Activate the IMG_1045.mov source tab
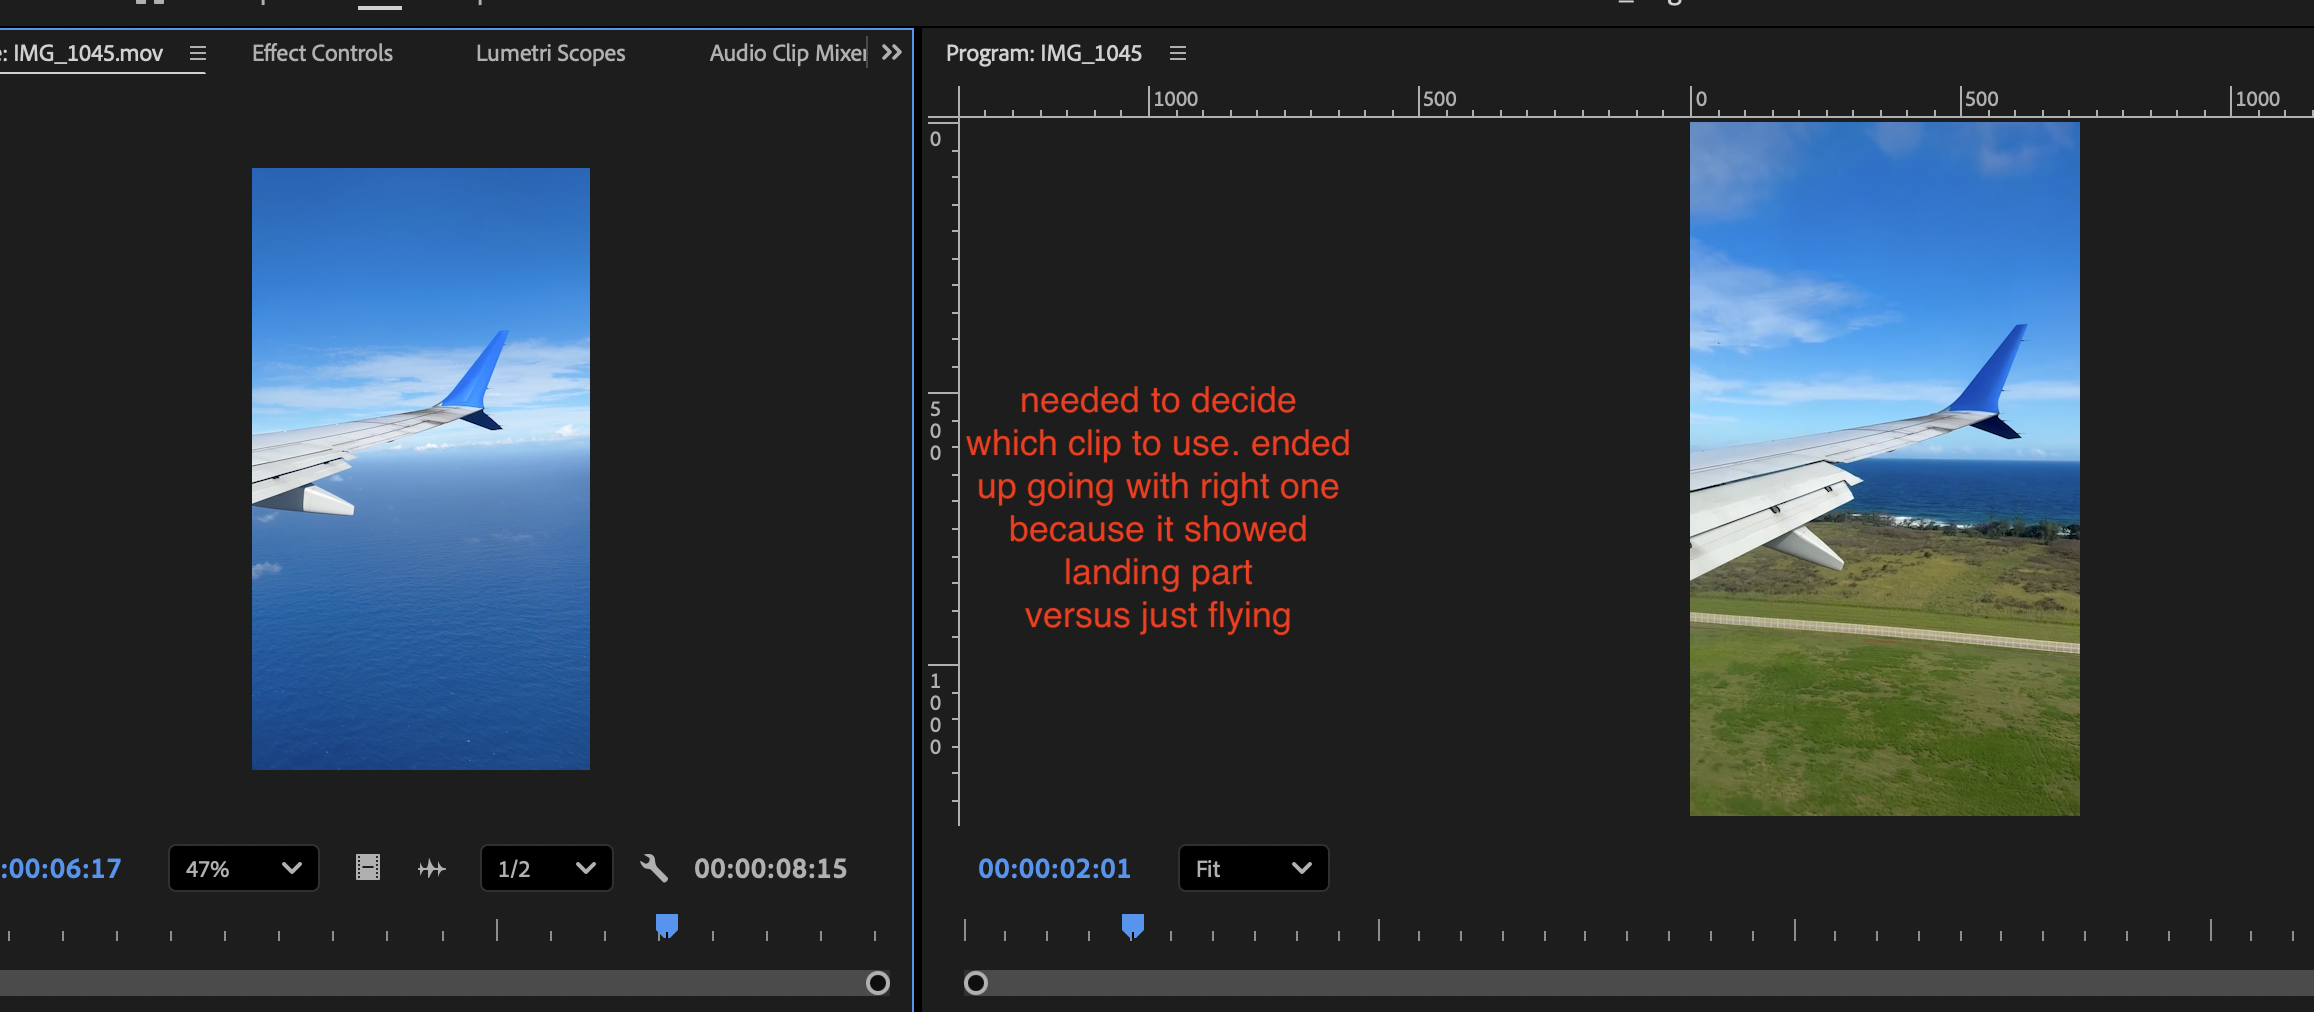 86,54
